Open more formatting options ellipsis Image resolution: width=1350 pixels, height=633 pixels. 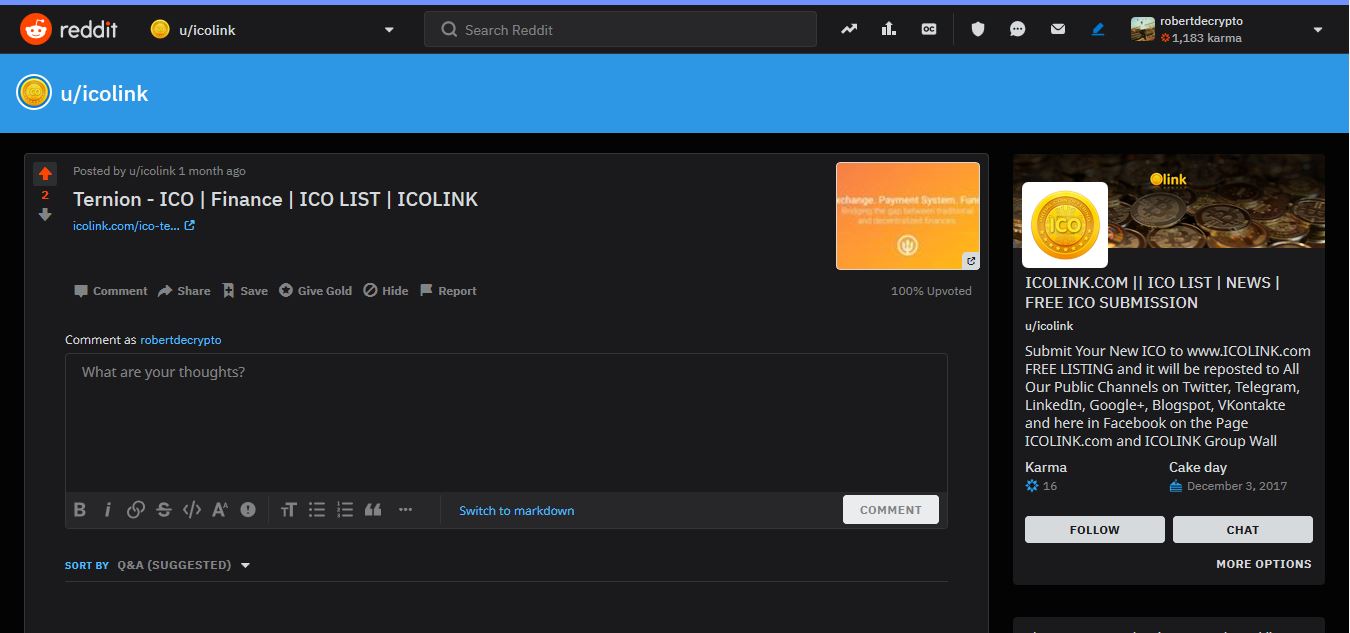coord(405,510)
